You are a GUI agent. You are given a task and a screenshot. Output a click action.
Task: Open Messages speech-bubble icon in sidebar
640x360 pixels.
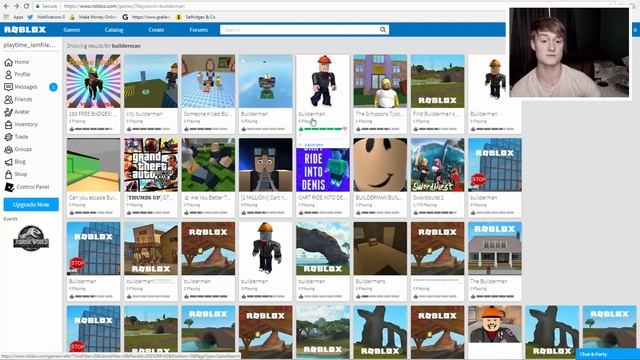click(x=9, y=87)
